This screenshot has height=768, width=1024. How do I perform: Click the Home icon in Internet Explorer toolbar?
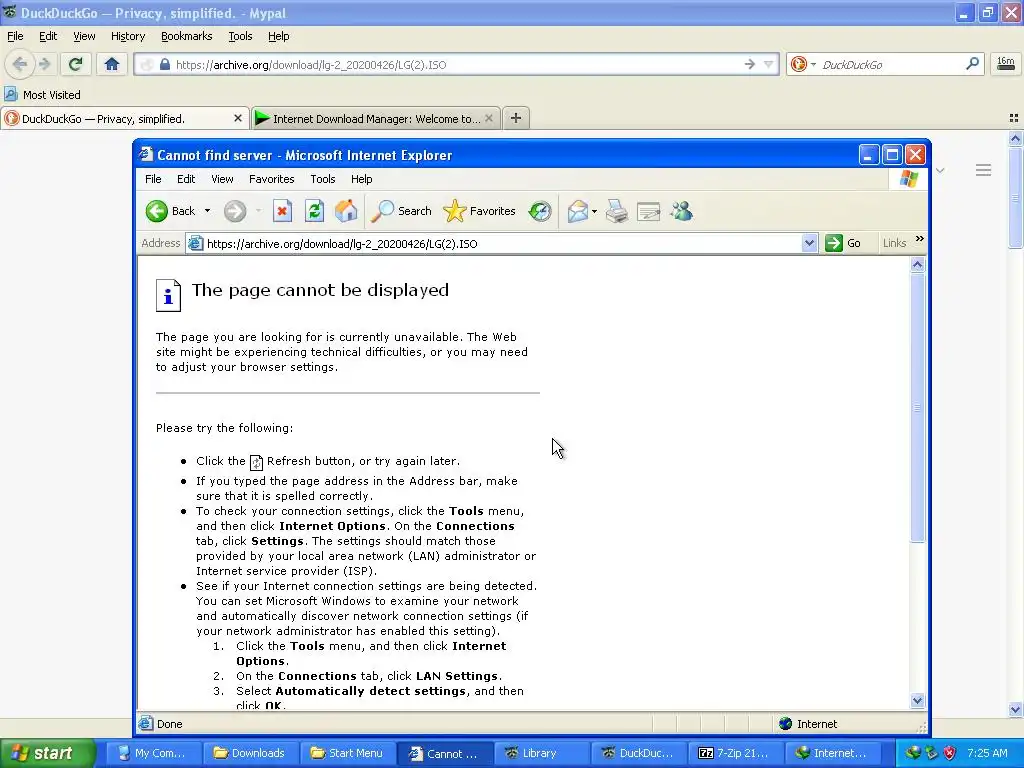(x=346, y=211)
